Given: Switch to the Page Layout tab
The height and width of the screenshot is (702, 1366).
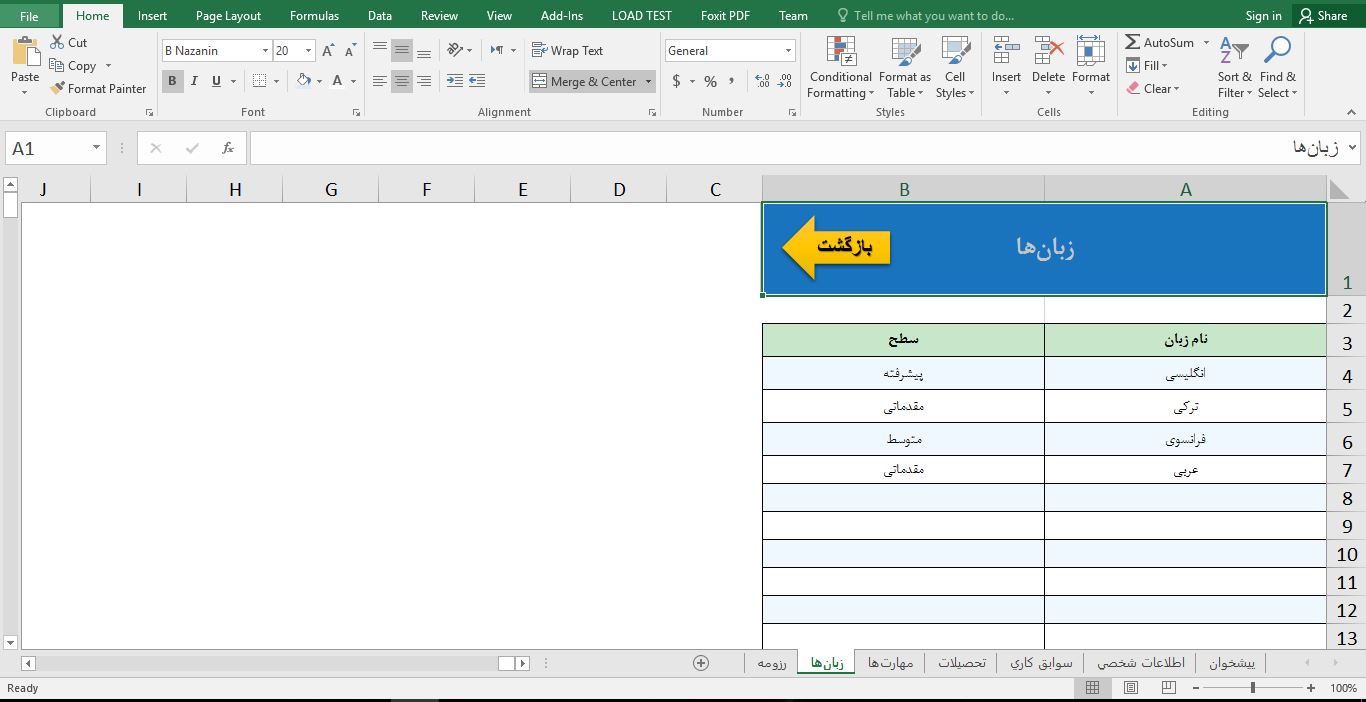Looking at the screenshot, I should coord(228,15).
